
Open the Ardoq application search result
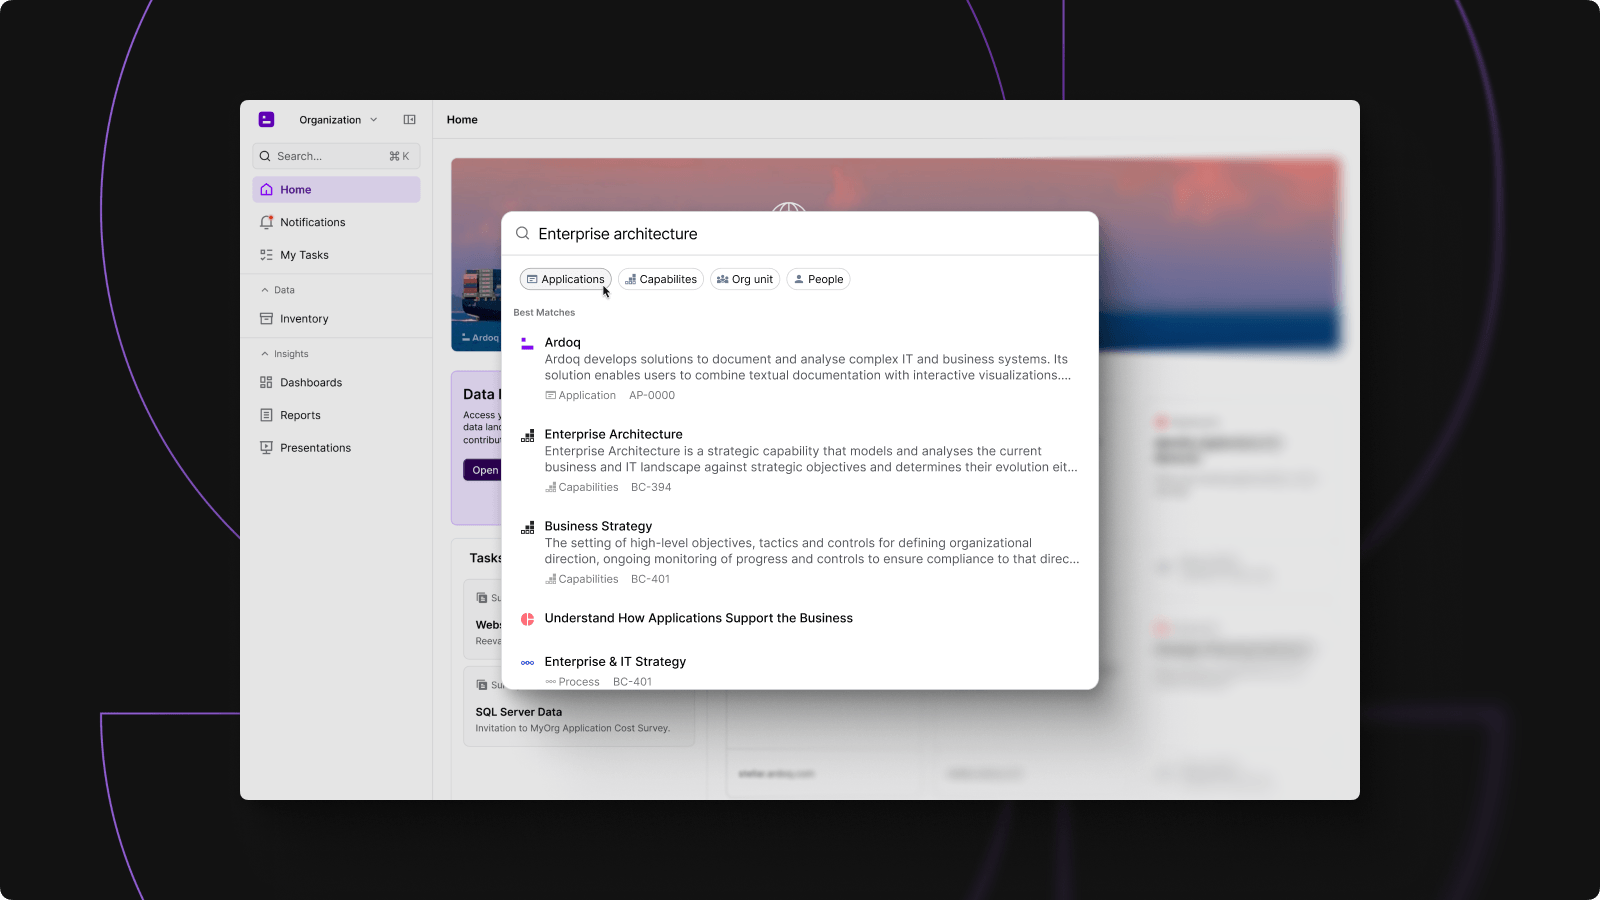point(563,343)
